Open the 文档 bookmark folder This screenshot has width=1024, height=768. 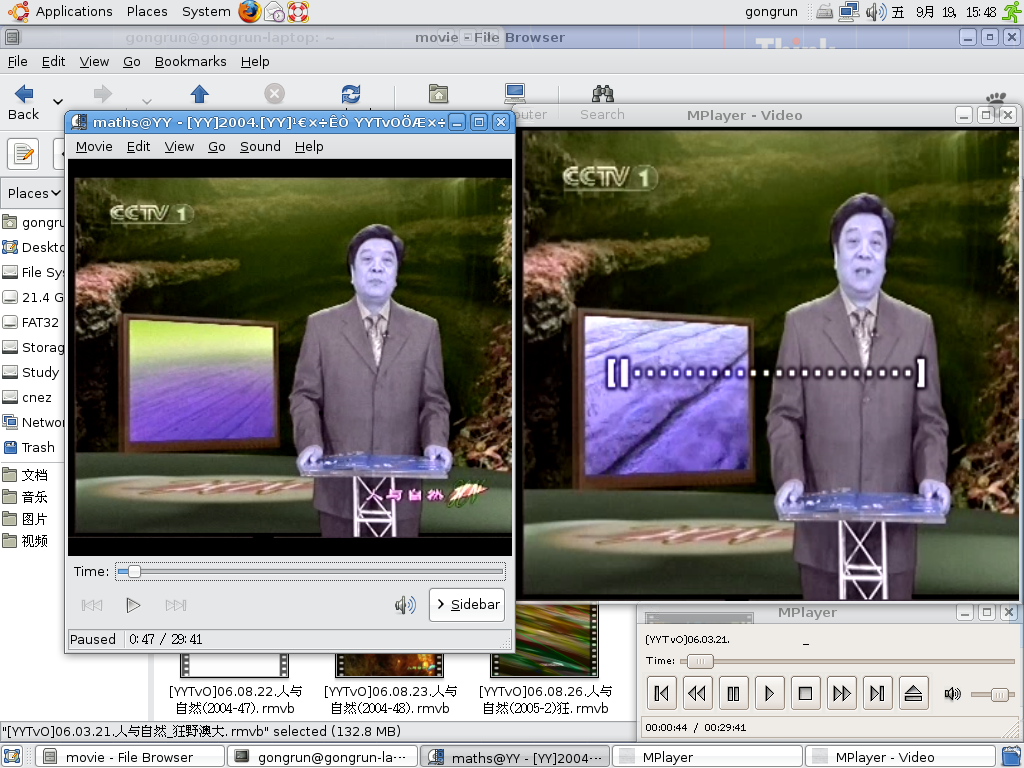pos(34,475)
